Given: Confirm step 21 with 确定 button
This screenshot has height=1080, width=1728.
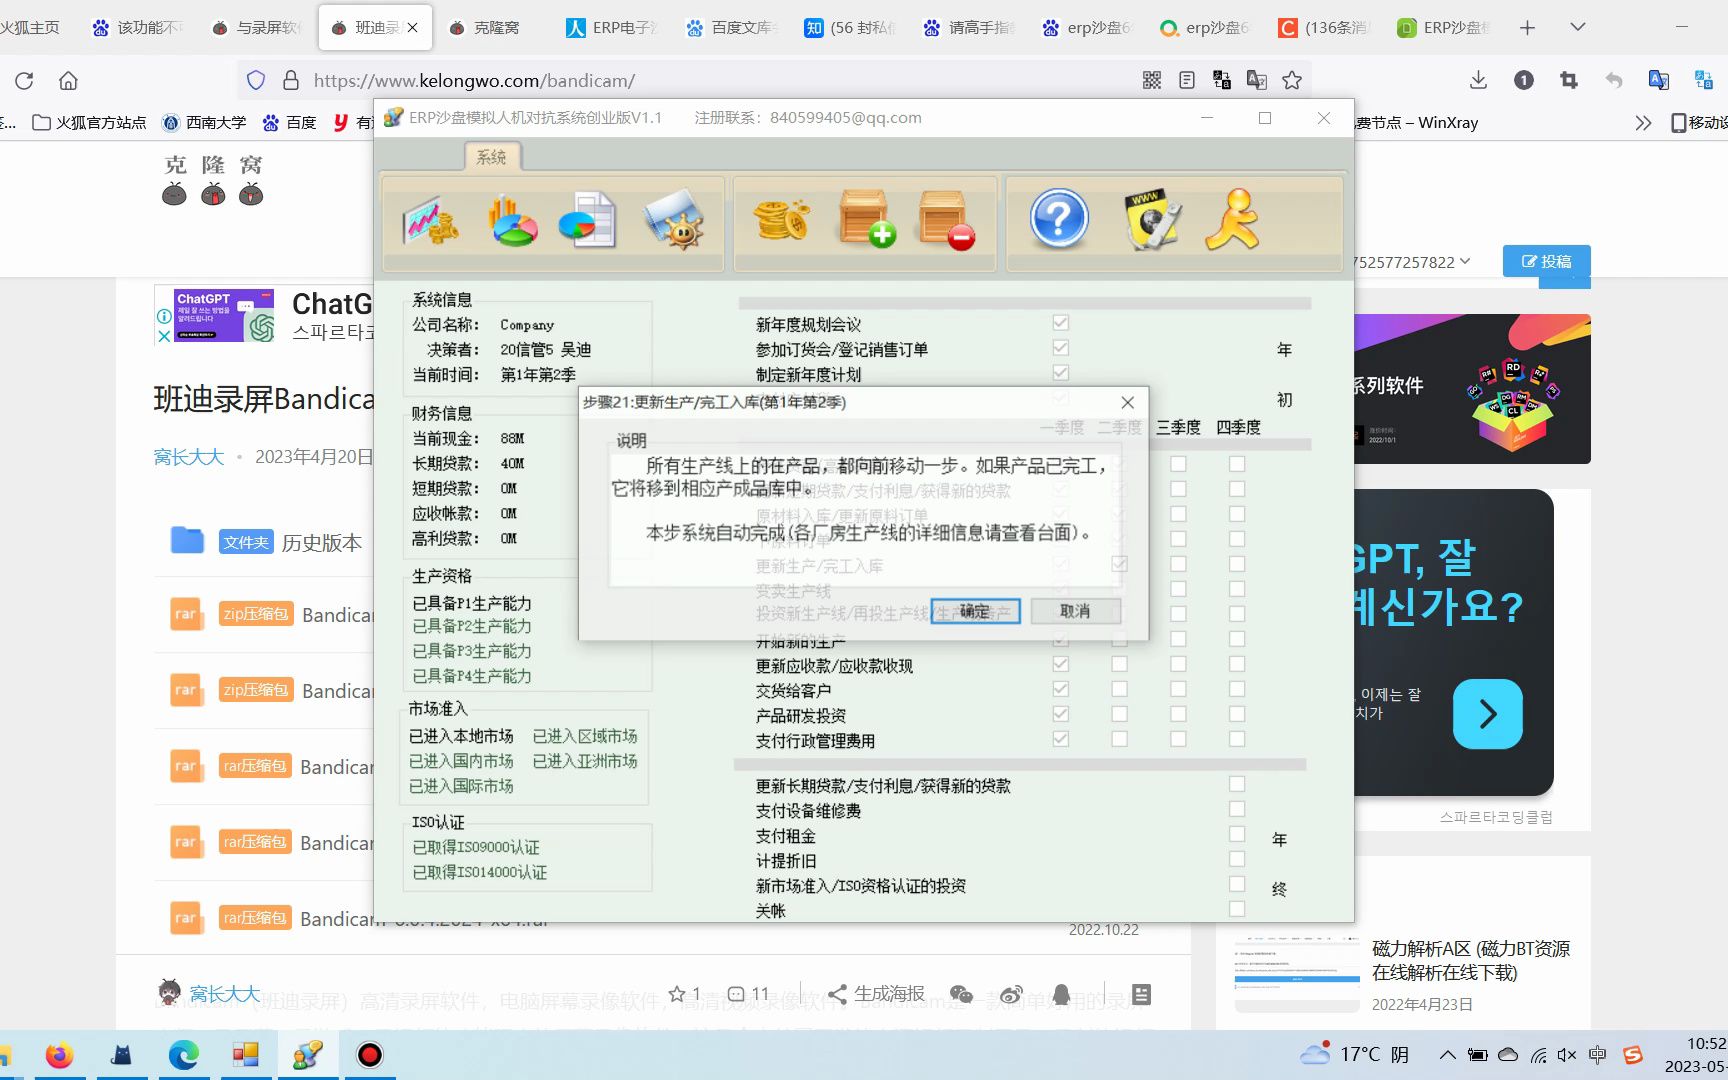Looking at the screenshot, I should pos(975,611).
